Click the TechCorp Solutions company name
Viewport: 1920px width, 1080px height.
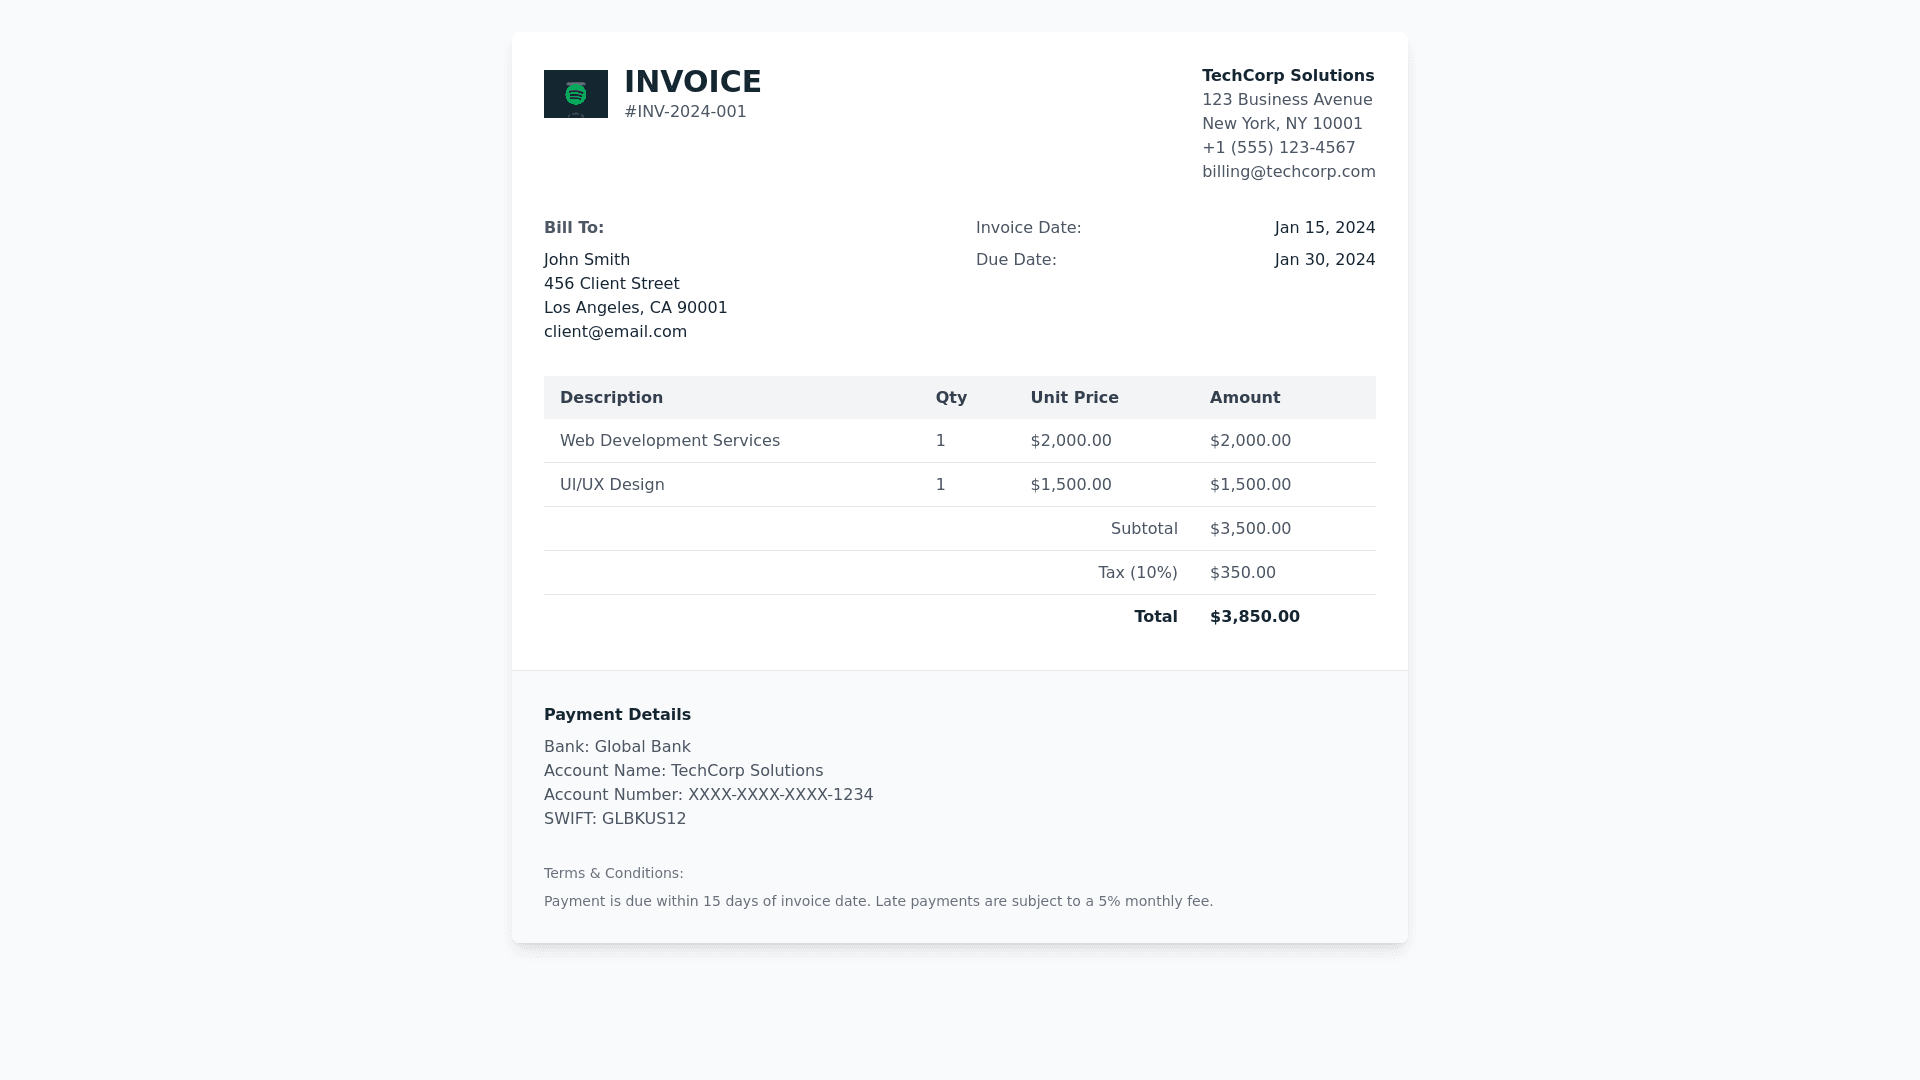tap(1287, 76)
